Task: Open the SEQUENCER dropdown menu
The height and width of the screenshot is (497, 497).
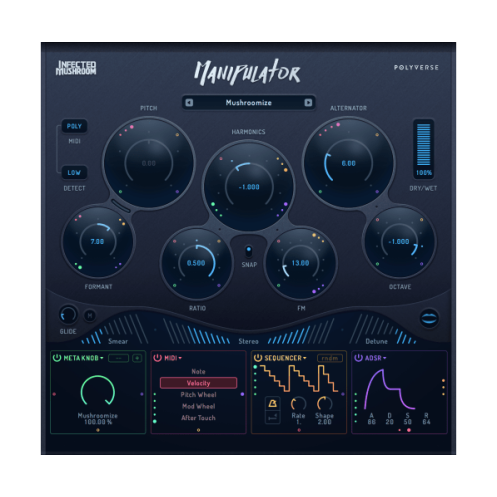Action: pyautogui.click(x=285, y=358)
